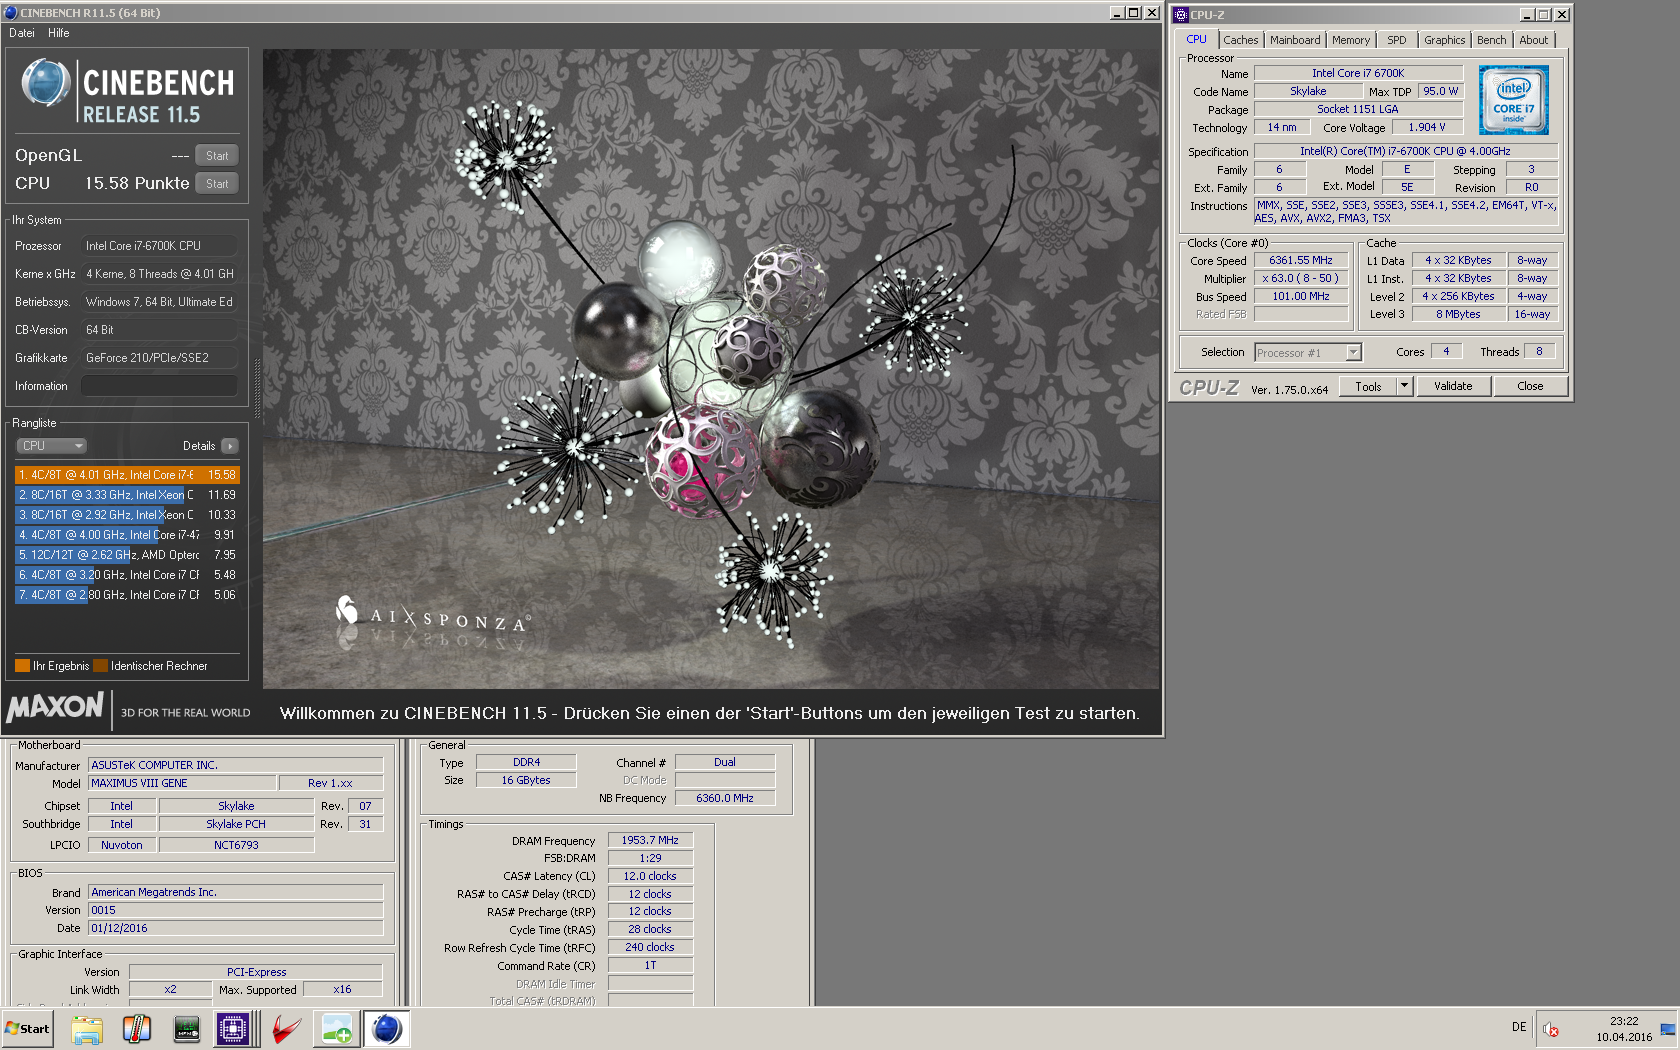The width and height of the screenshot is (1680, 1050).
Task: Open the file explorer folder taskbar icon
Action: coord(87,1029)
